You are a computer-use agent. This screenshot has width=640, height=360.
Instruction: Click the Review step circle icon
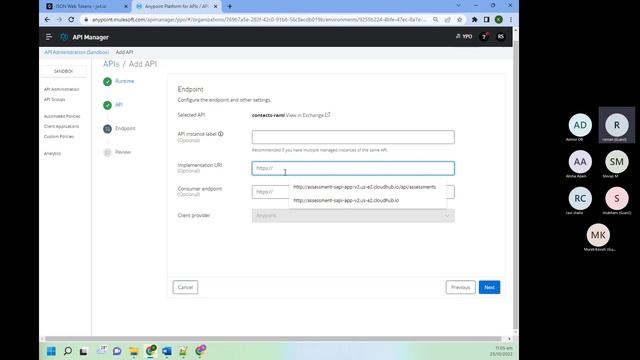107,152
